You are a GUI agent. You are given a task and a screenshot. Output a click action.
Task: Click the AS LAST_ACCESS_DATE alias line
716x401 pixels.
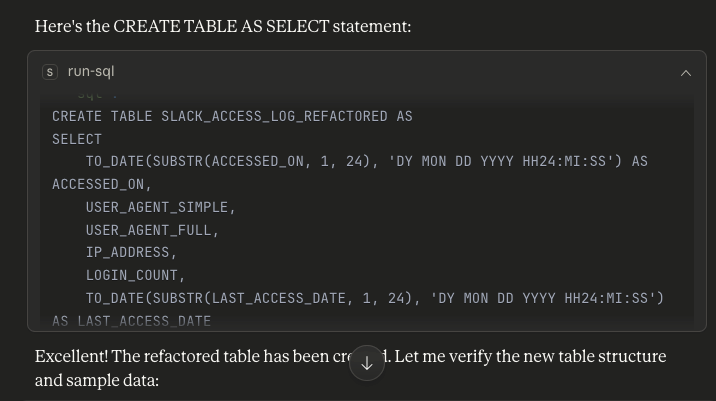pyautogui.click(x=131, y=321)
